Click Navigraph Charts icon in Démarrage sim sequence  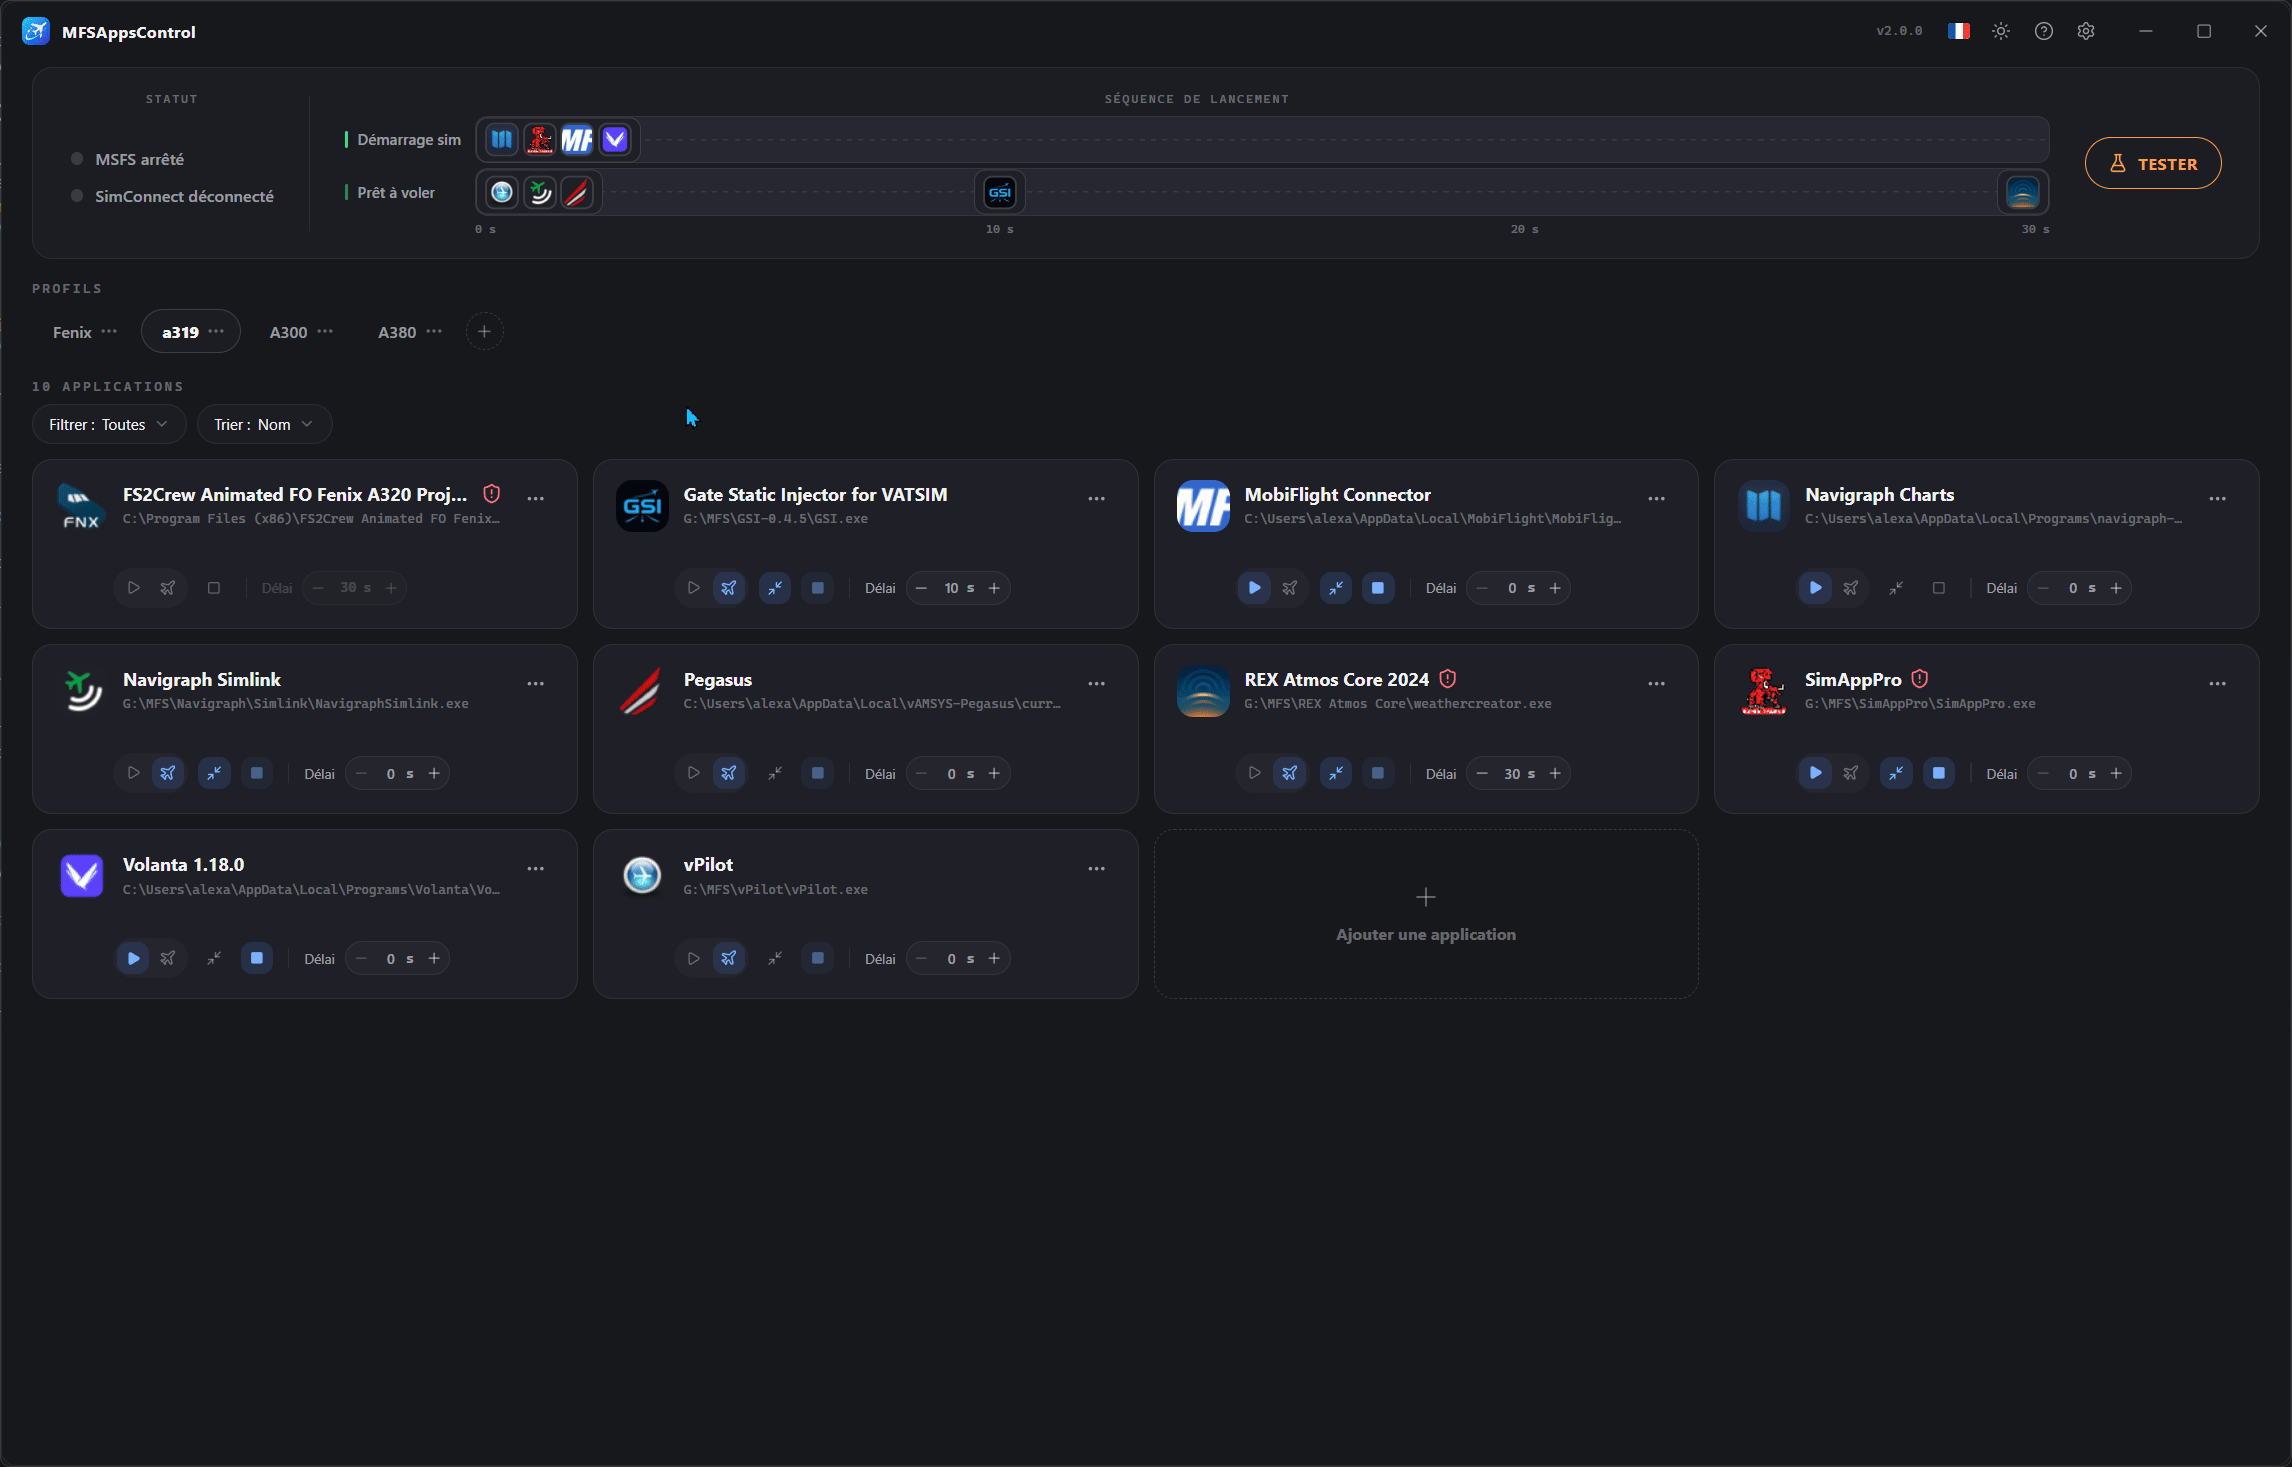click(x=502, y=139)
